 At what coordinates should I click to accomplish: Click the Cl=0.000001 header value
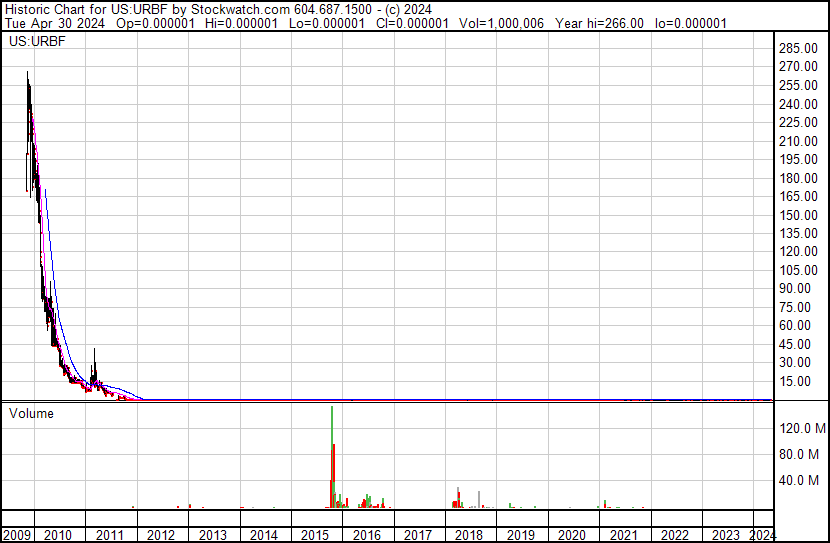pos(412,23)
